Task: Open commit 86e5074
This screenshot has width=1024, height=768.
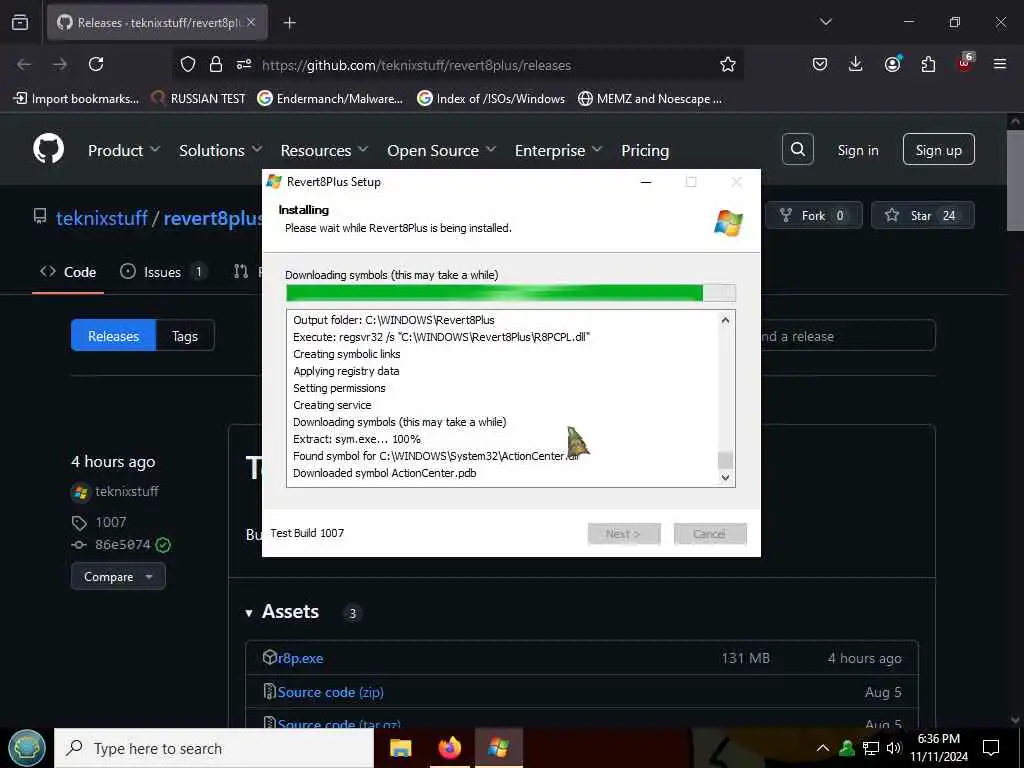Action: coord(123,544)
